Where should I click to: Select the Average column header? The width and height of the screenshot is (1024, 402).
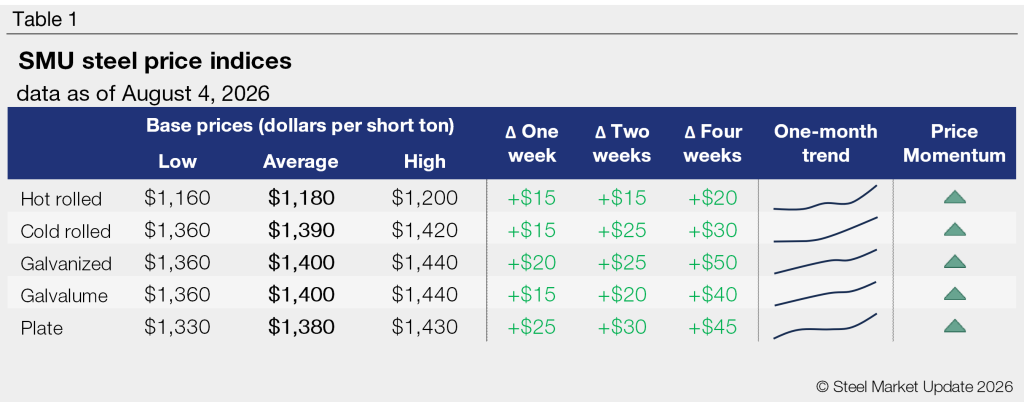[300, 161]
